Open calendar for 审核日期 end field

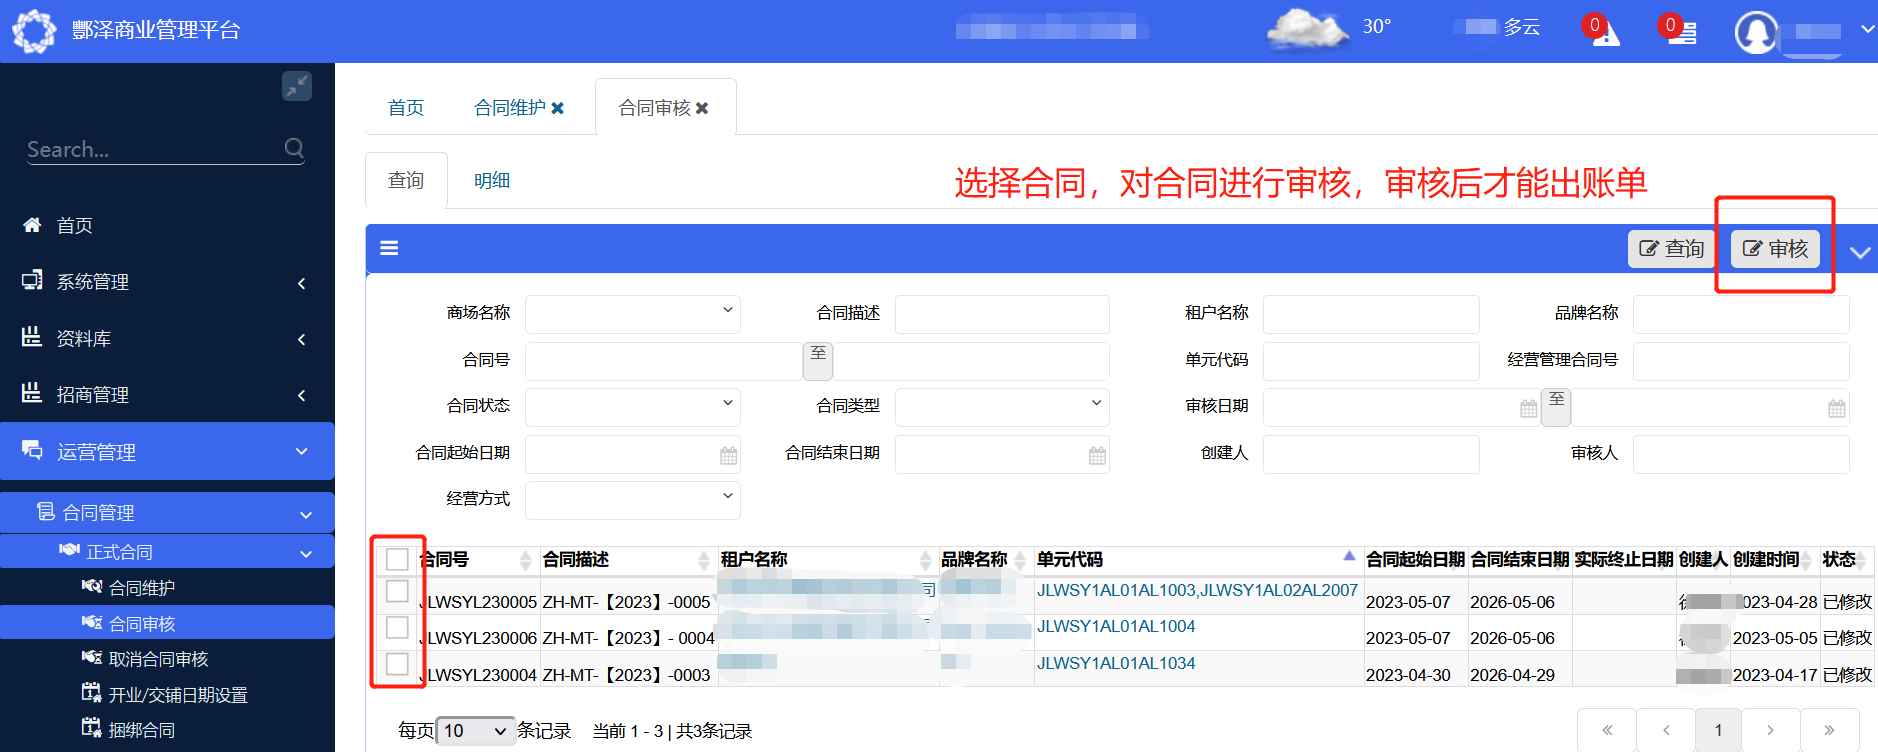(1836, 409)
